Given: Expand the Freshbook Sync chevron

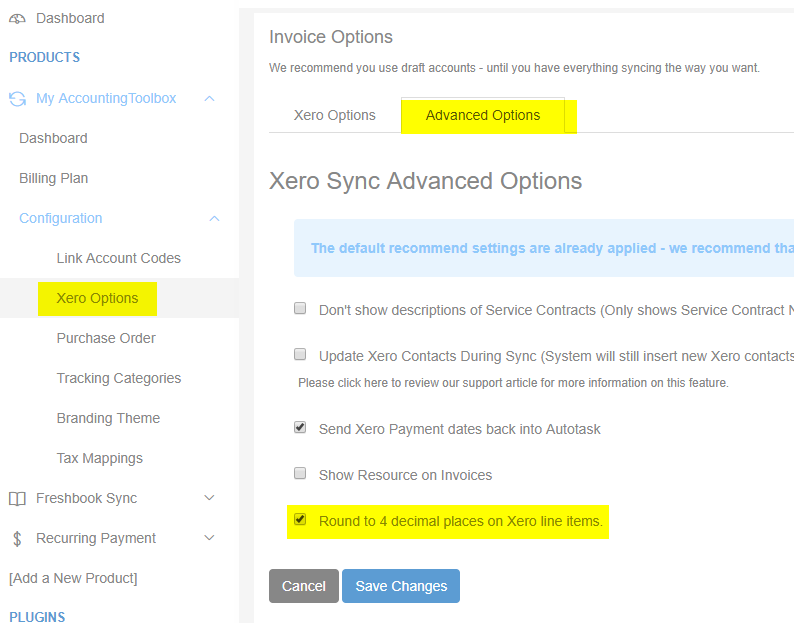Looking at the screenshot, I should 210,498.
